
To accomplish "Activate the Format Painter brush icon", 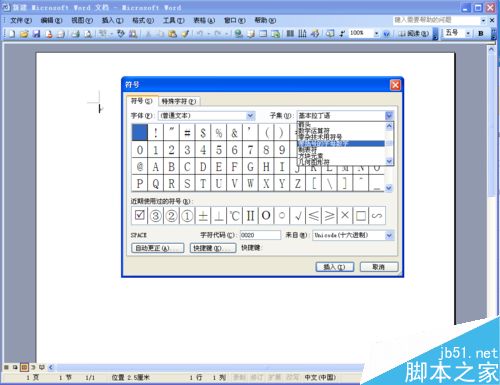I will 185,33.
